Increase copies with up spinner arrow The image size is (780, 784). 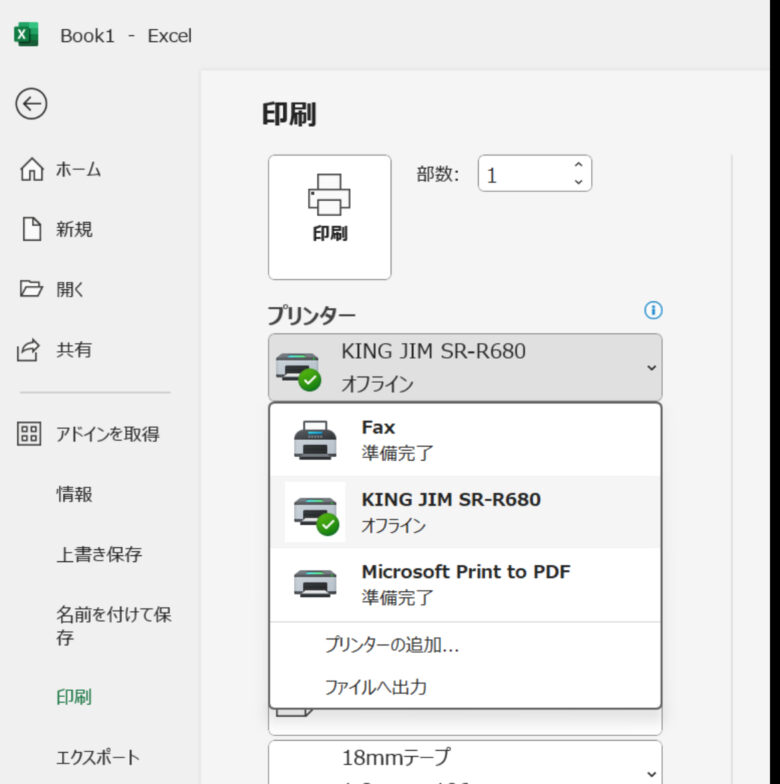pos(578,164)
